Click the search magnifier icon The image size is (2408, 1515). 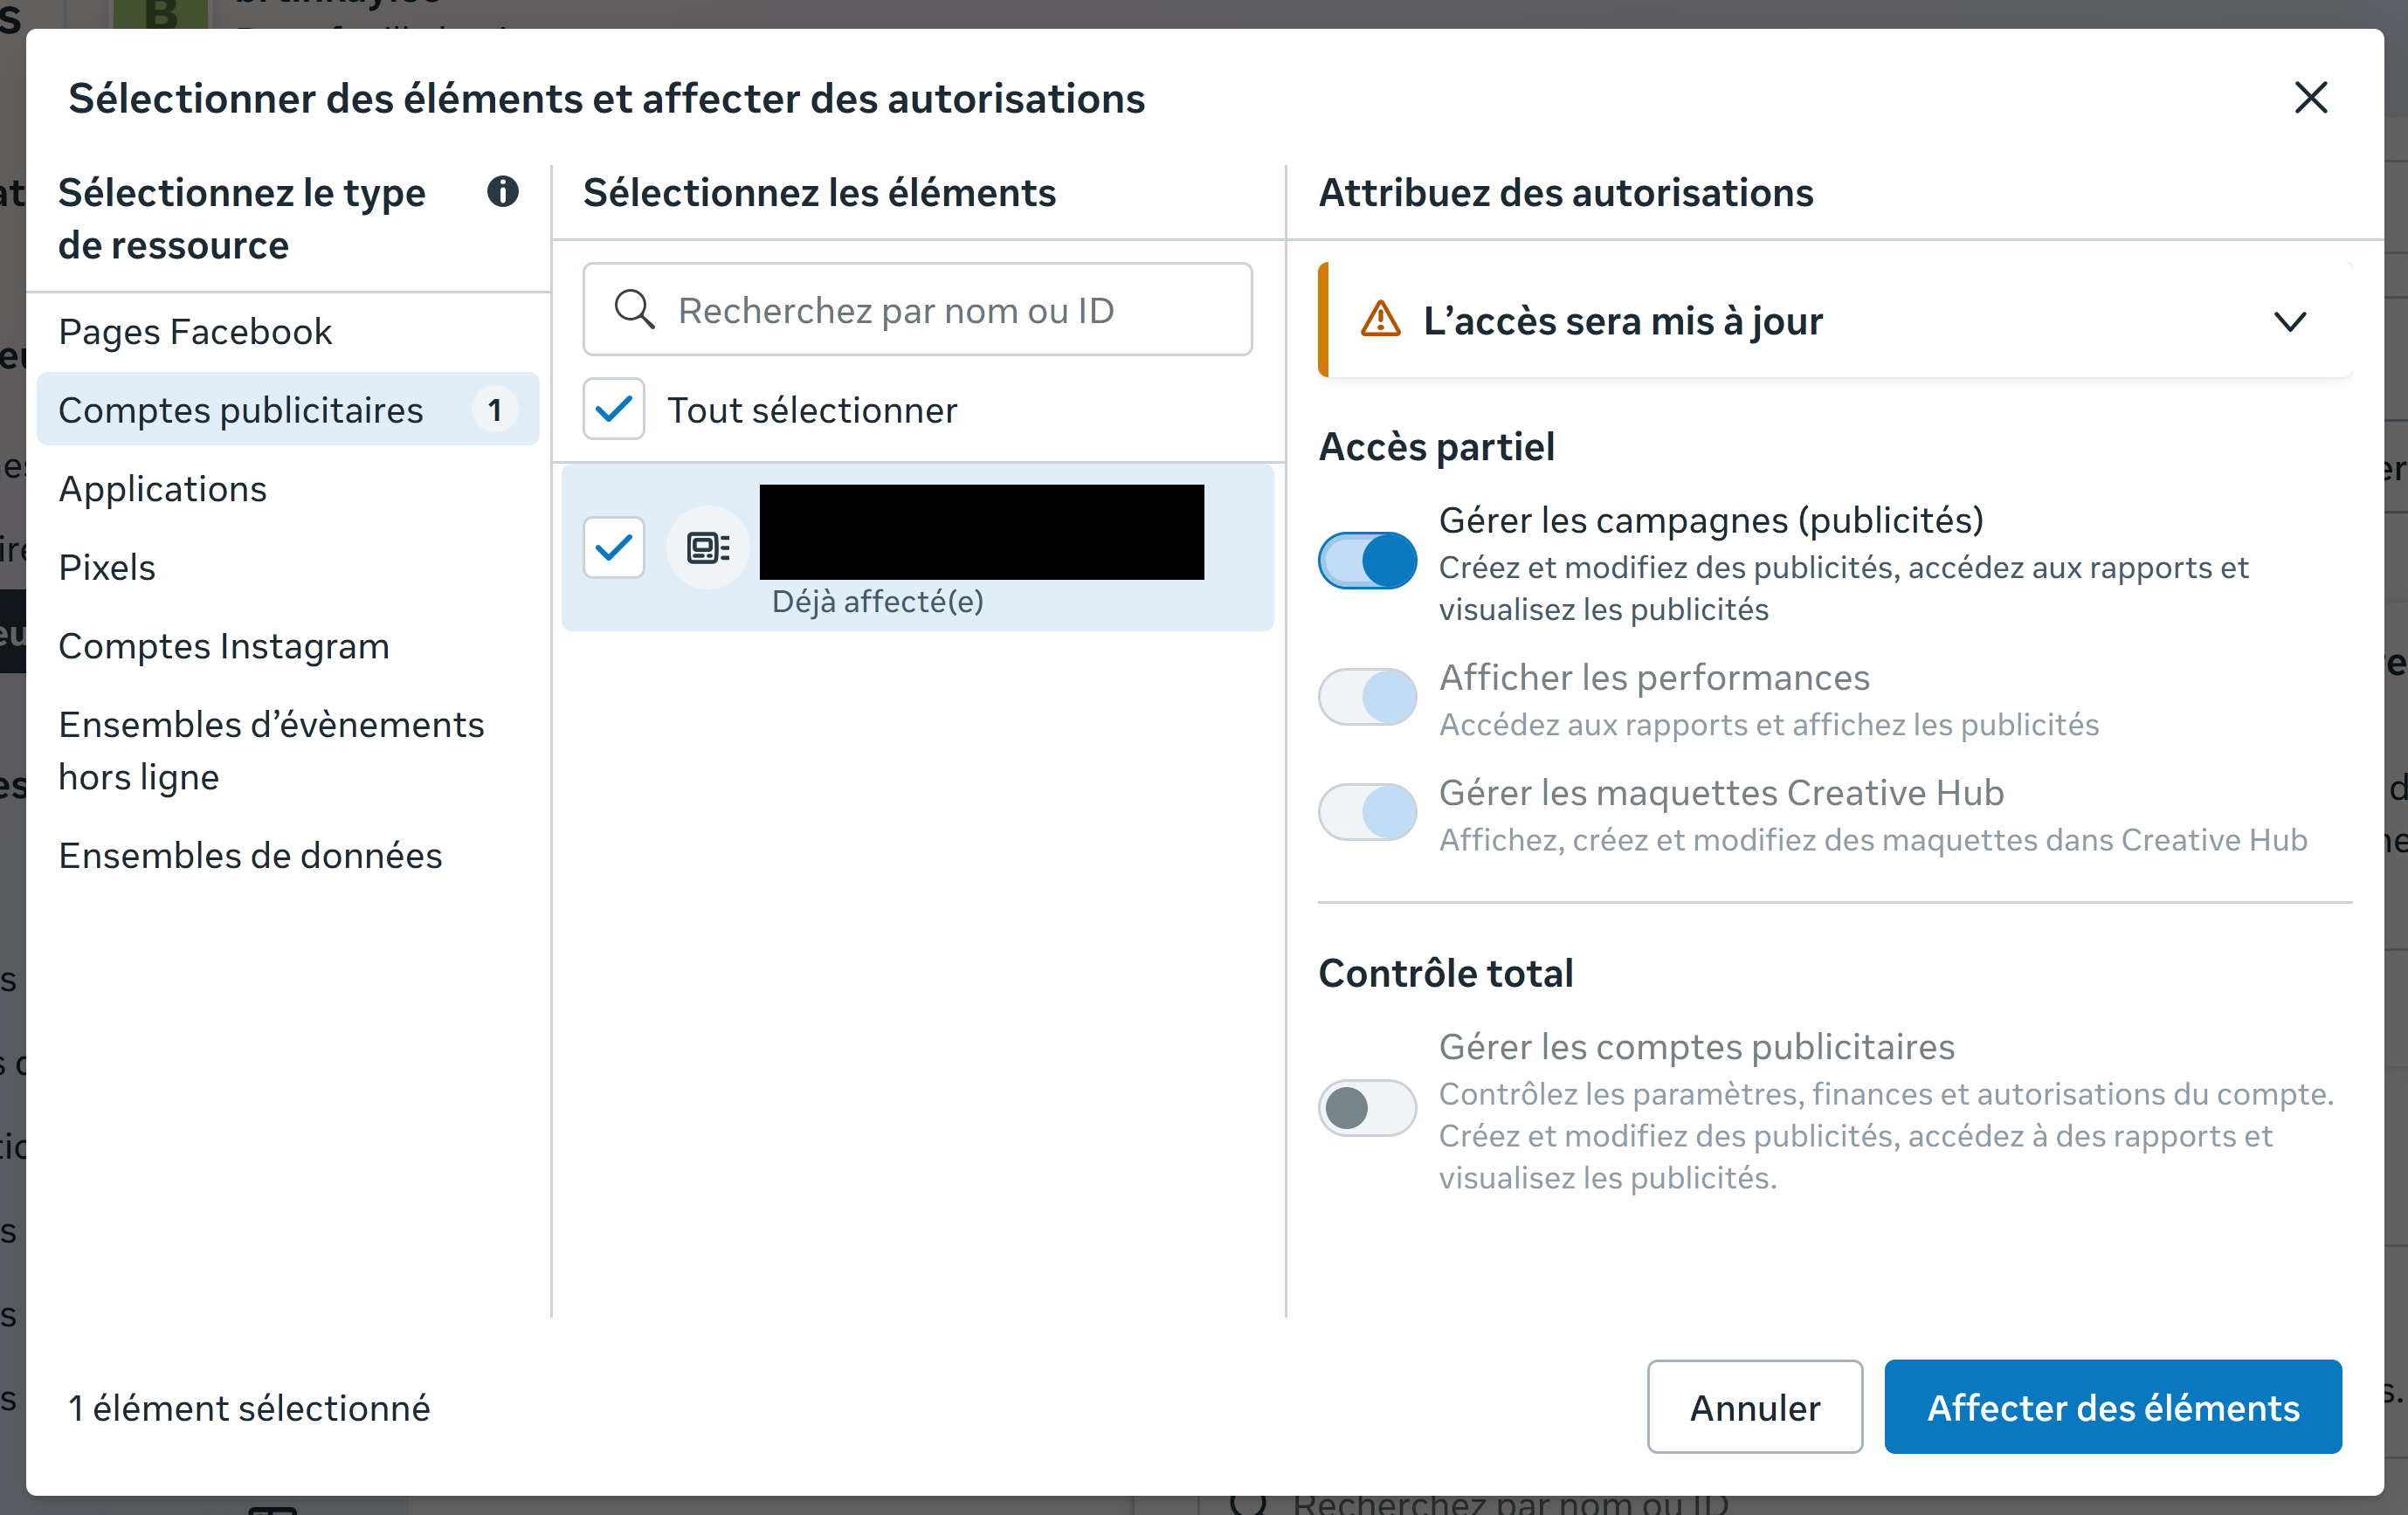[634, 310]
